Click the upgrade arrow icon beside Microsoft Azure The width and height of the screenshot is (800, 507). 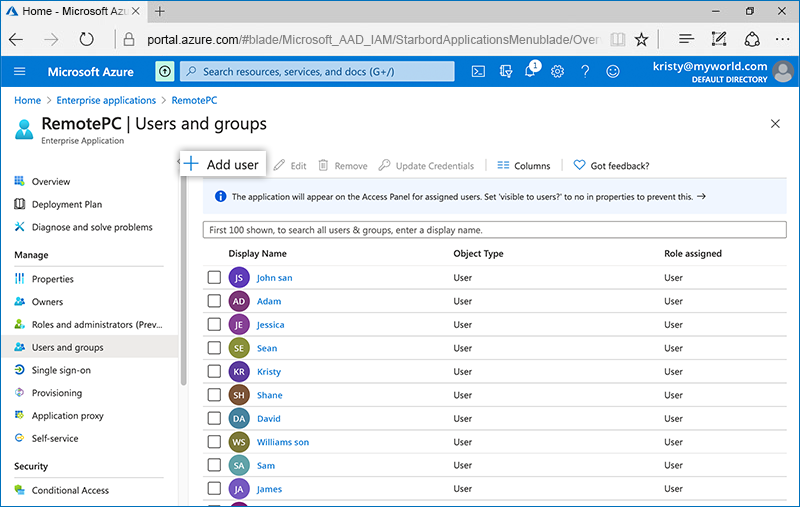tap(164, 71)
